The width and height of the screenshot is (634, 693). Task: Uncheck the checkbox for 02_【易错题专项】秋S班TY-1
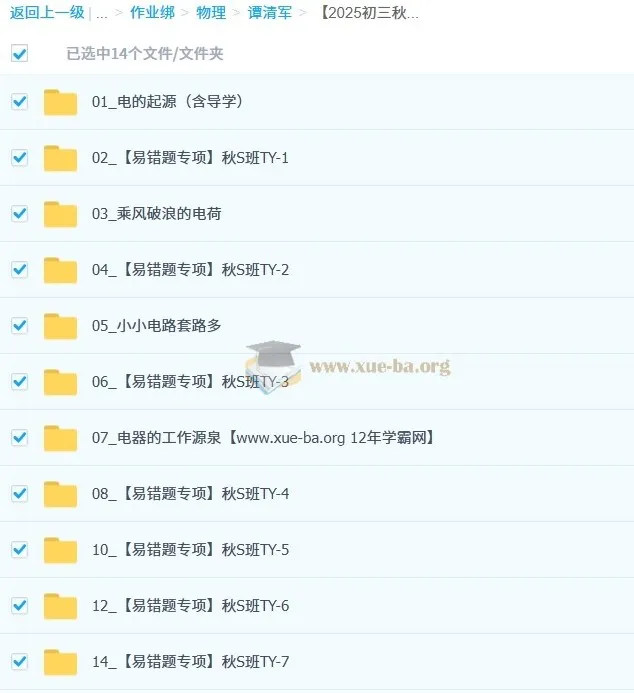point(19,157)
